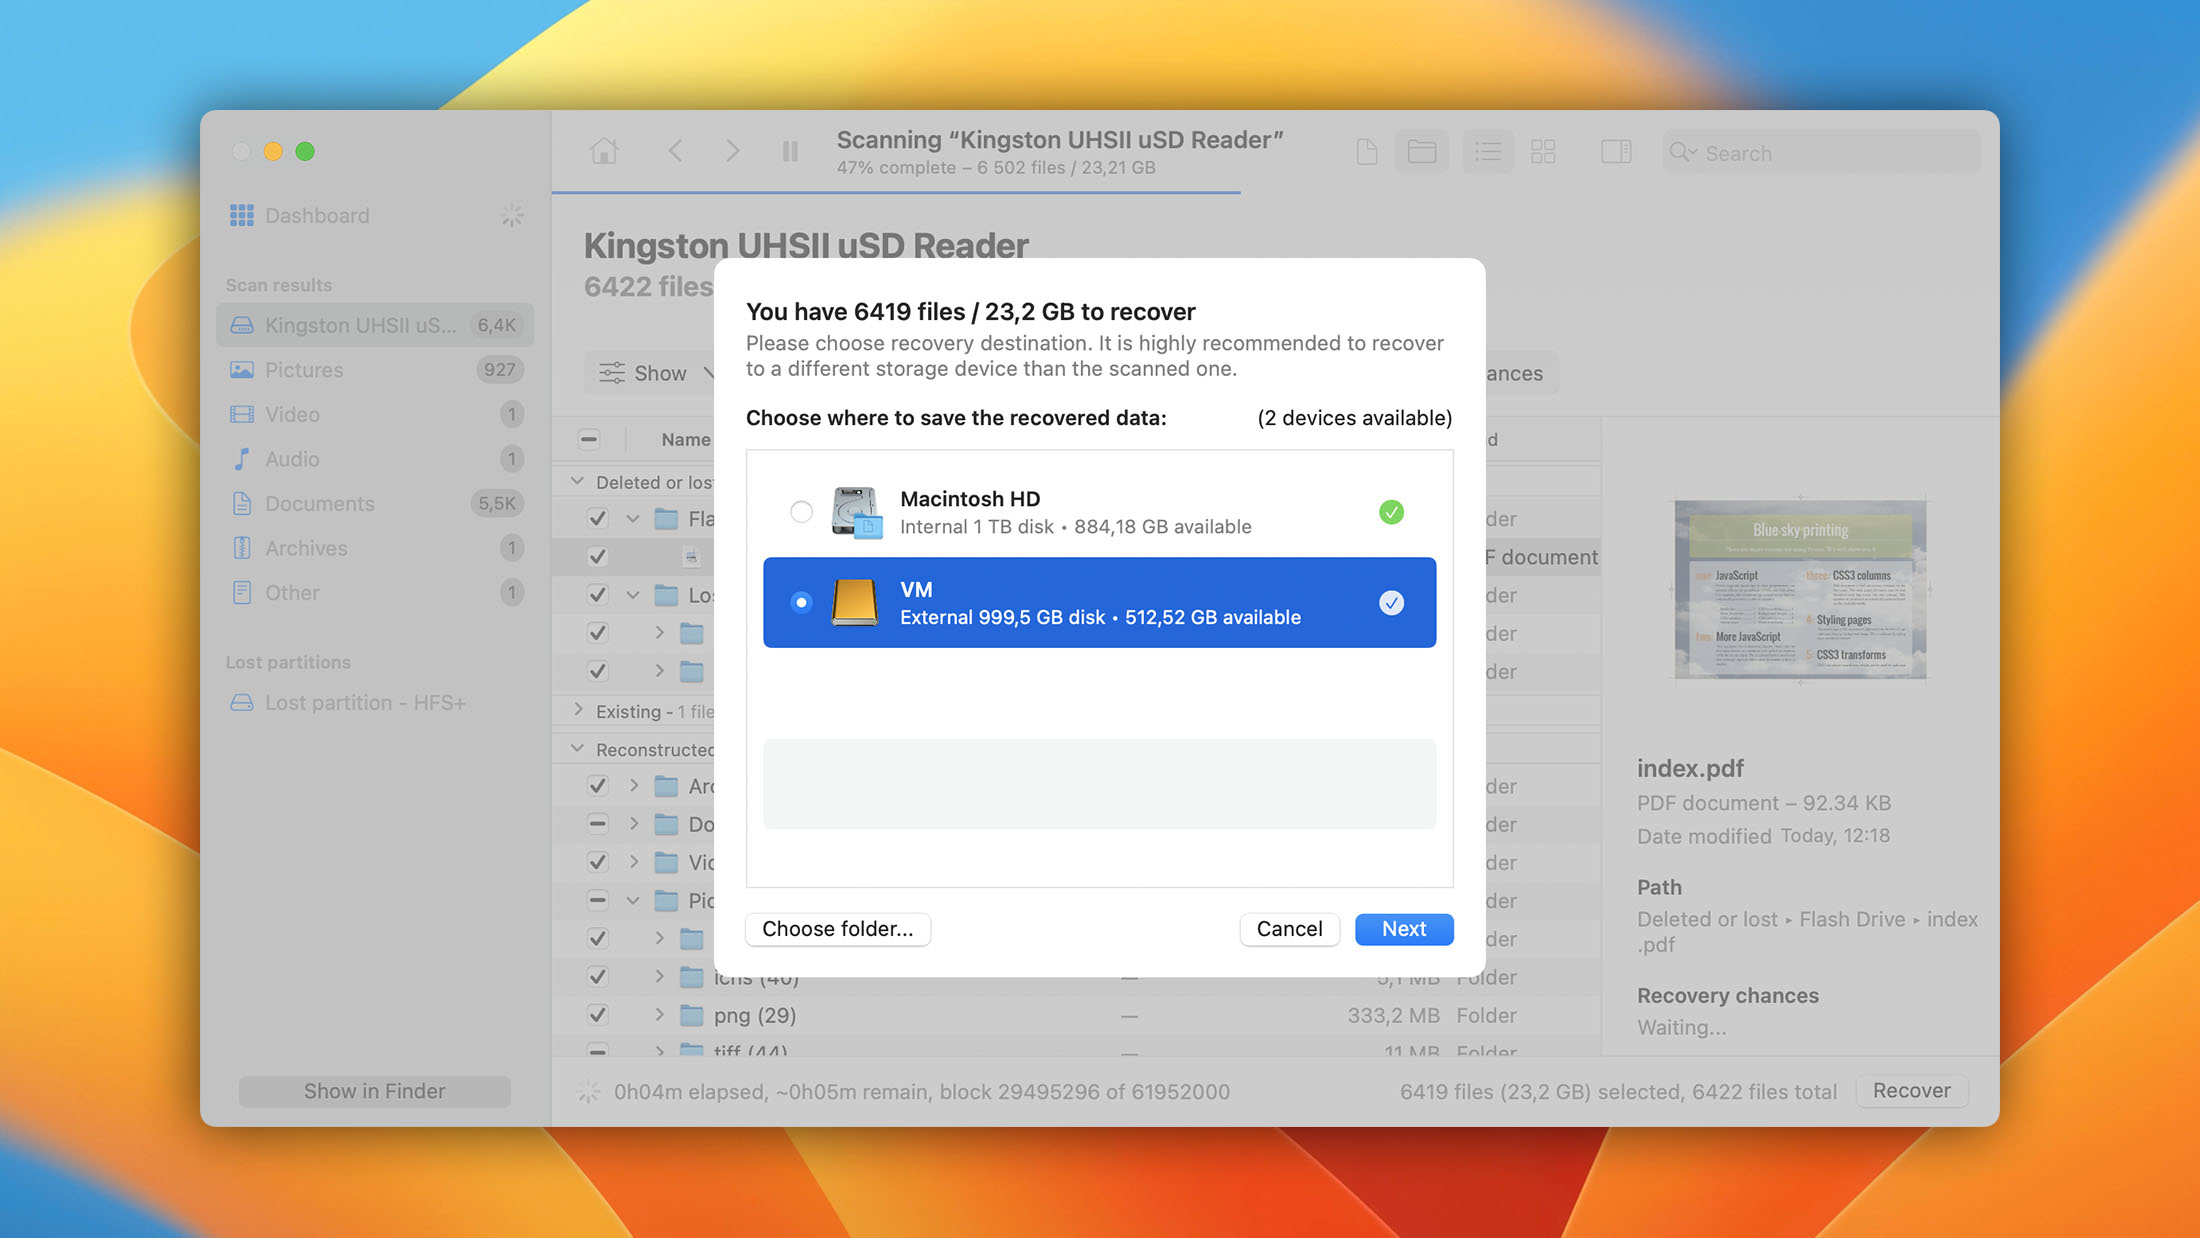Screen dimensions: 2200x1238
Task: Toggle checkbox for Documents reconstructed folder
Action: point(597,824)
